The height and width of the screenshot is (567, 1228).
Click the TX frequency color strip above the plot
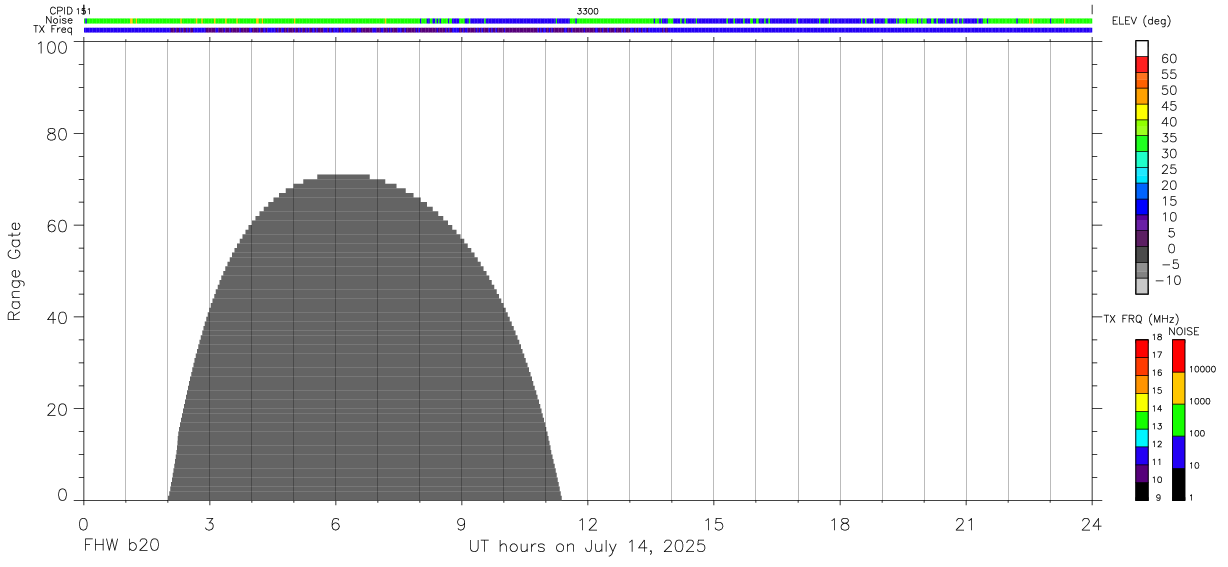pyautogui.click(x=588, y=30)
